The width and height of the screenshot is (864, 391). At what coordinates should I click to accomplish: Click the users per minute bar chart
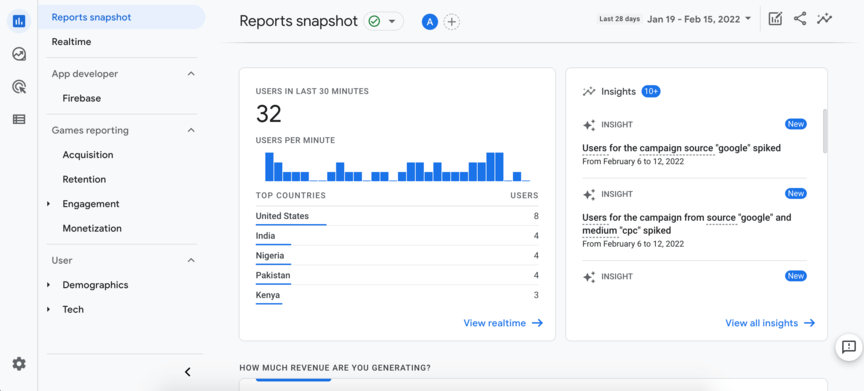pos(397,167)
